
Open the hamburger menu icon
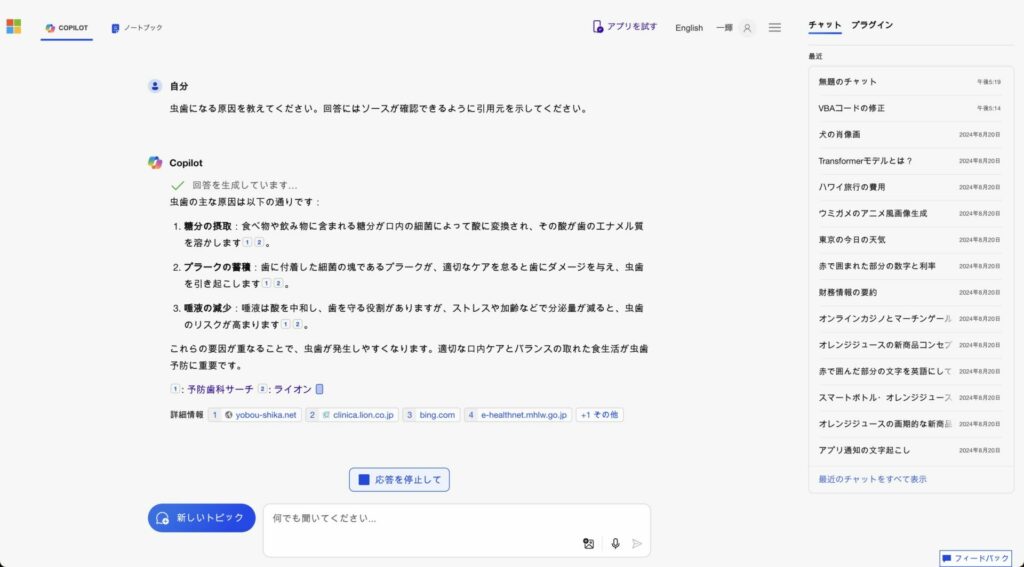tap(775, 28)
